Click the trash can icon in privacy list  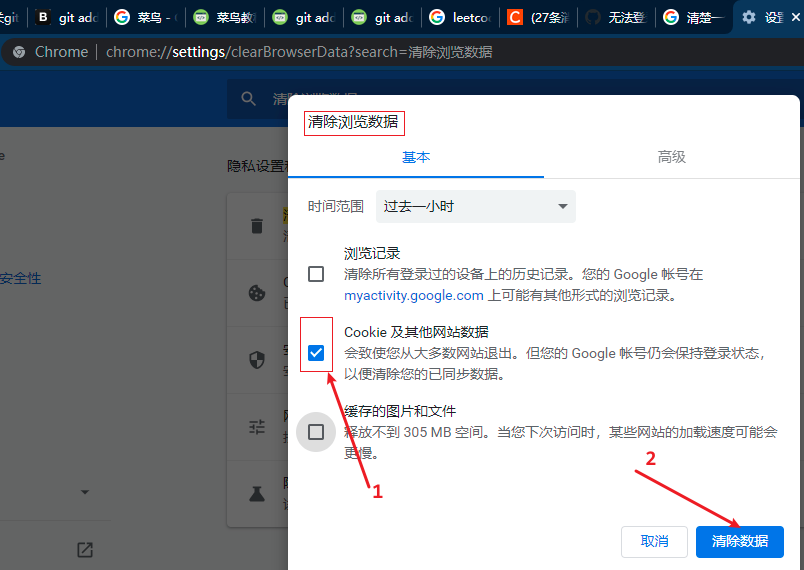pos(257,226)
